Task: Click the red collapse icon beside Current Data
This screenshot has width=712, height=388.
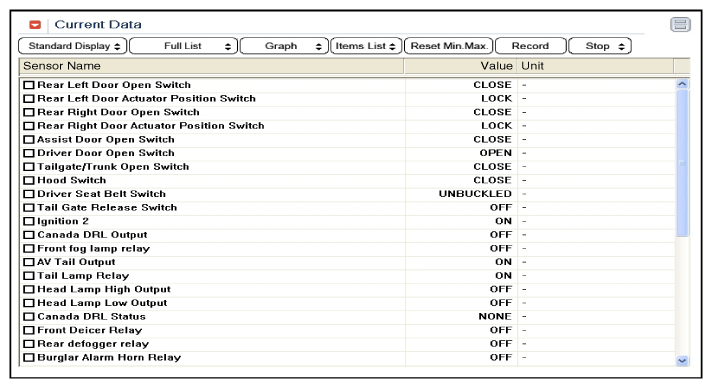Action: pyautogui.click(x=35, y=25)
